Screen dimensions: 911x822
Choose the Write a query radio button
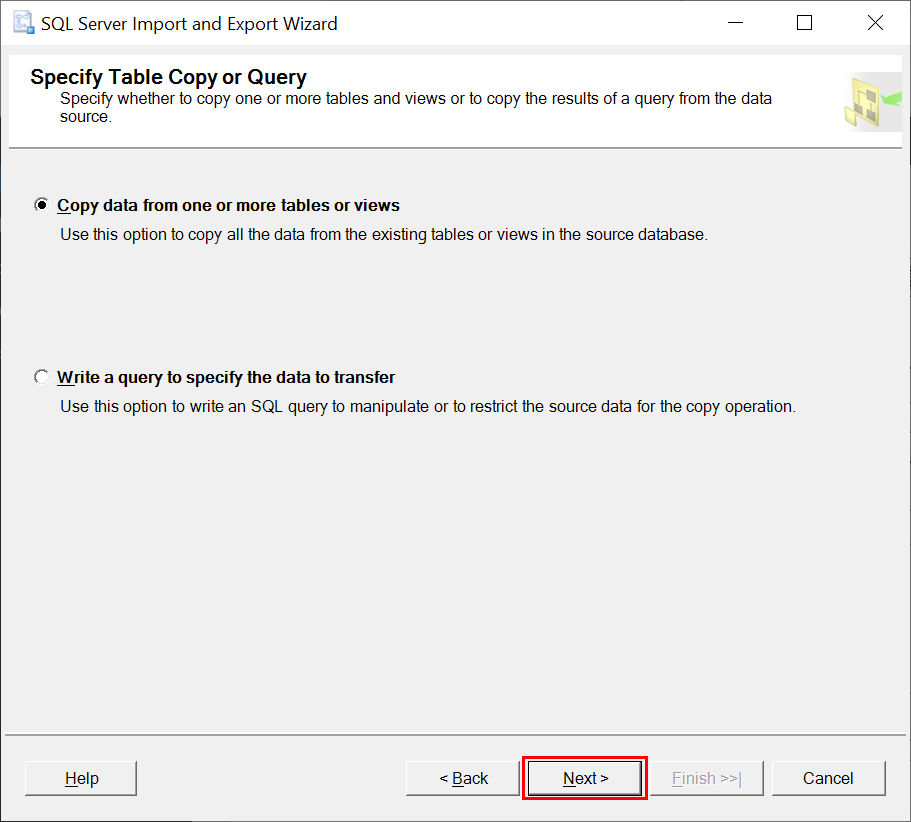[41, 377]
